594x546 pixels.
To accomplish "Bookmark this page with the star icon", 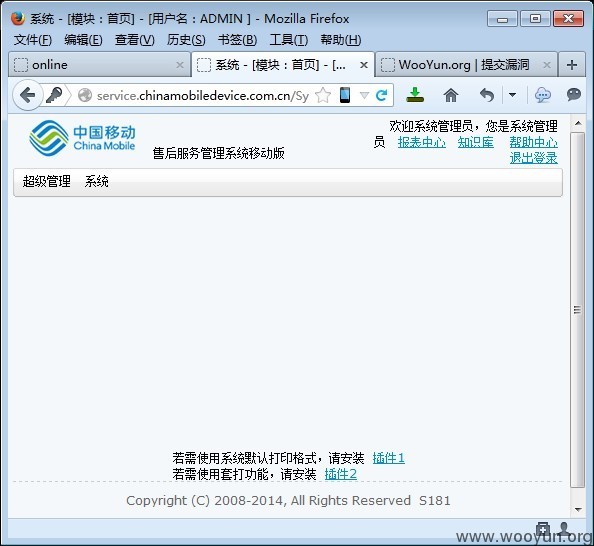I will click(x=323, y=95).
